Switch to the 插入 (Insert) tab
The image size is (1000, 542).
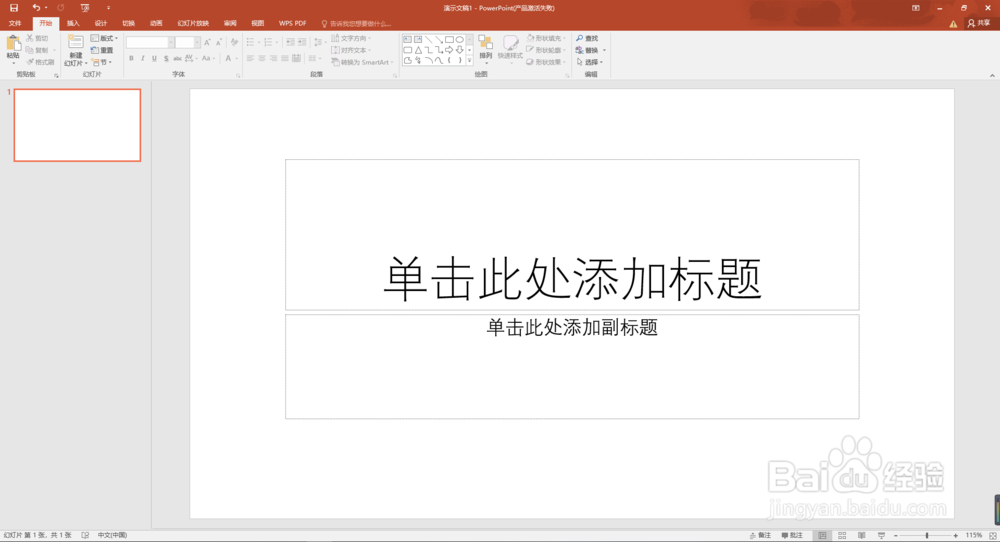point(73,24)
